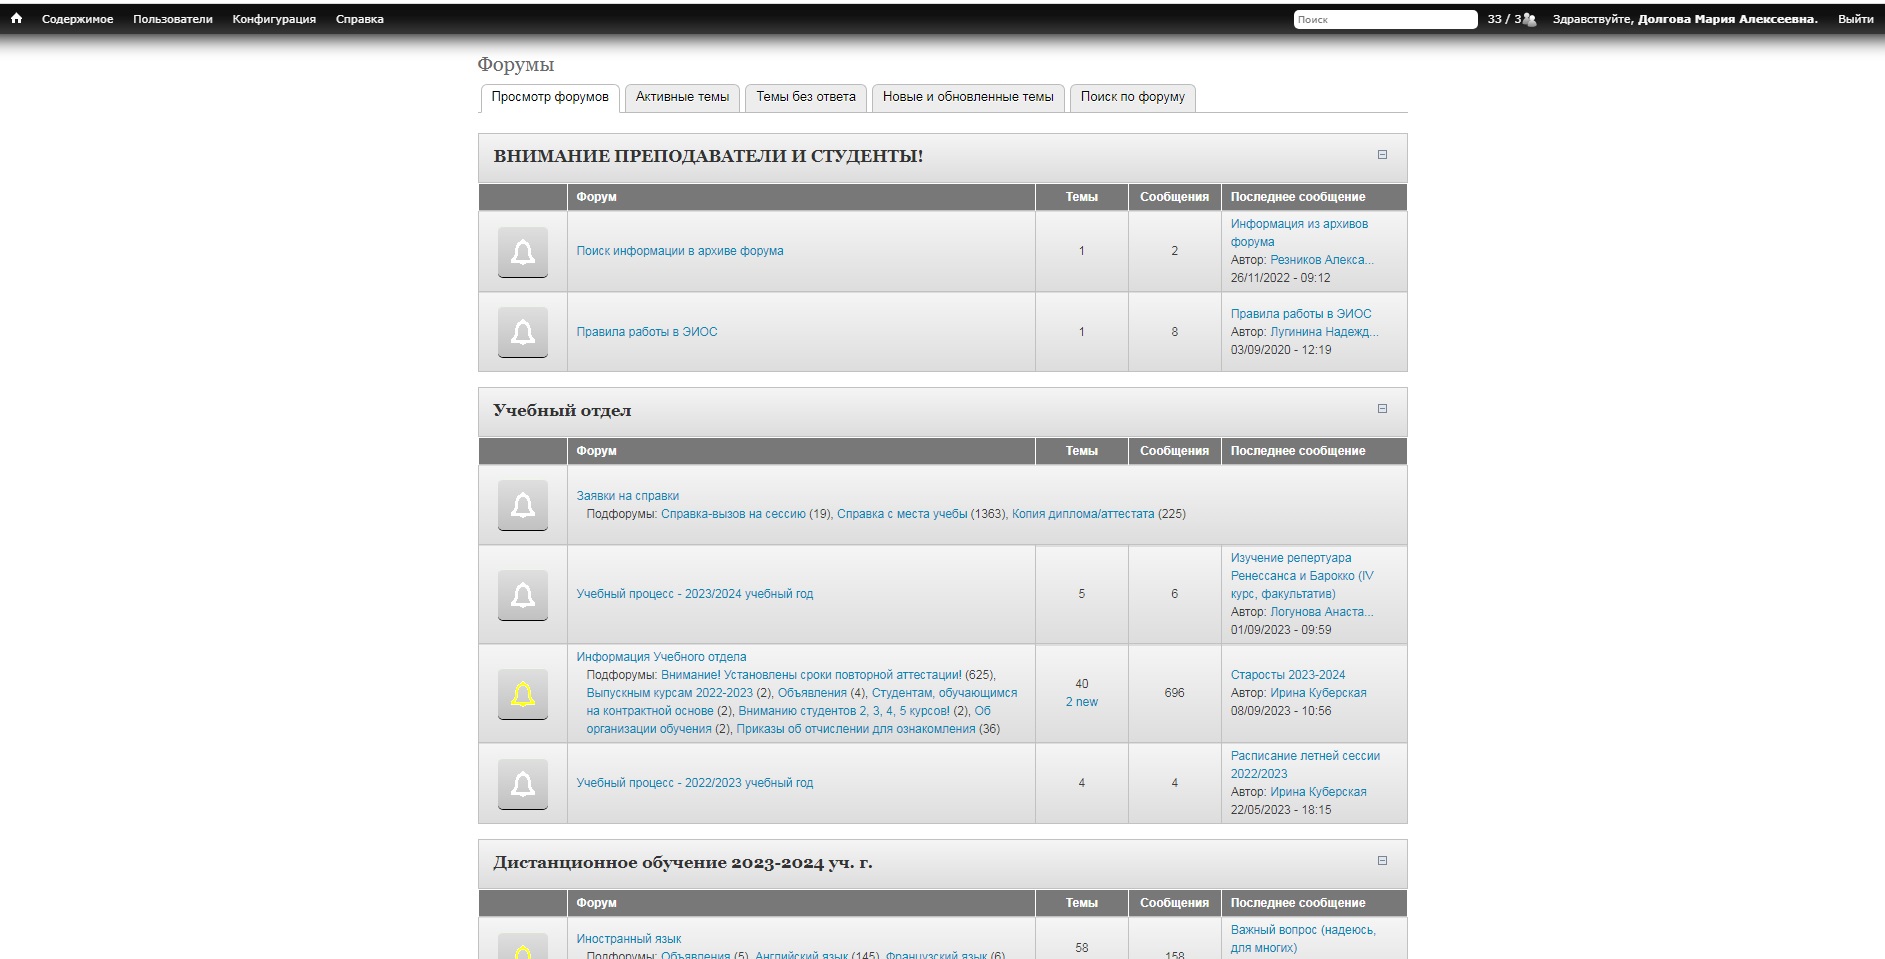
Task: Click the 2 new topics link
Action: [1081, 702]
